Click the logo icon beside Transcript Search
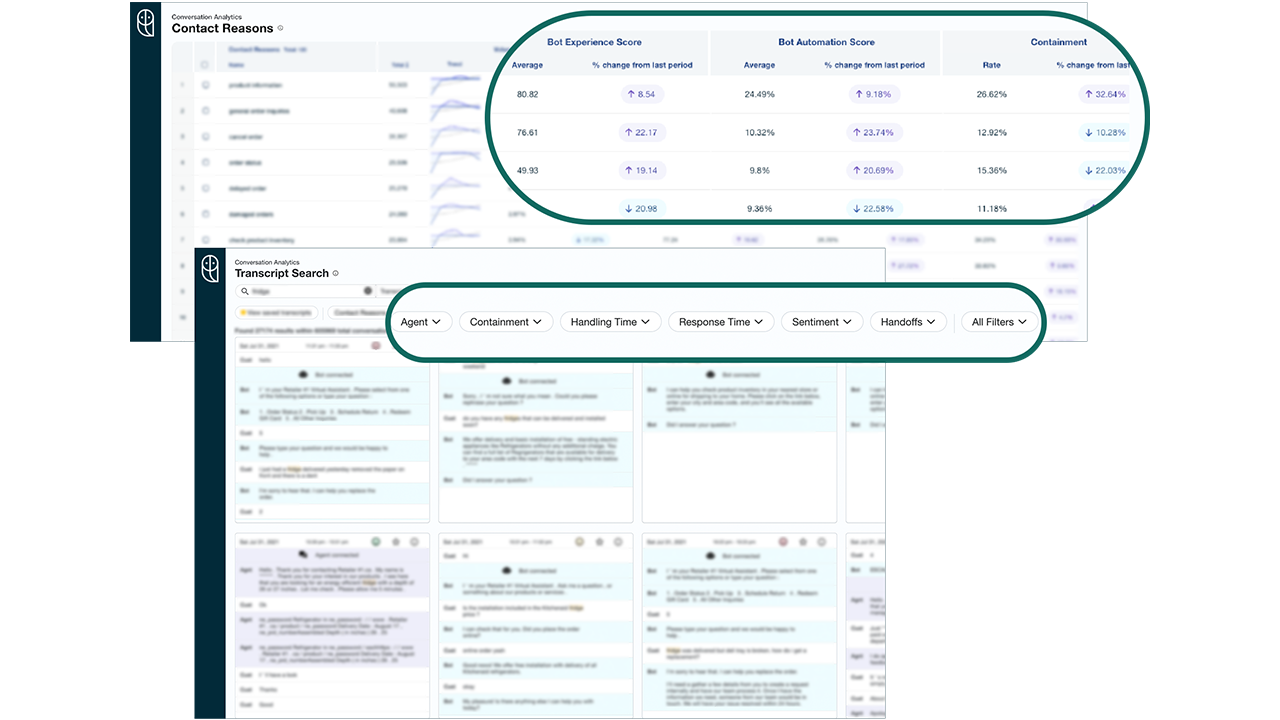Image resolution: width=1280 pixels, height=720 pixels. tap(210, 268)
